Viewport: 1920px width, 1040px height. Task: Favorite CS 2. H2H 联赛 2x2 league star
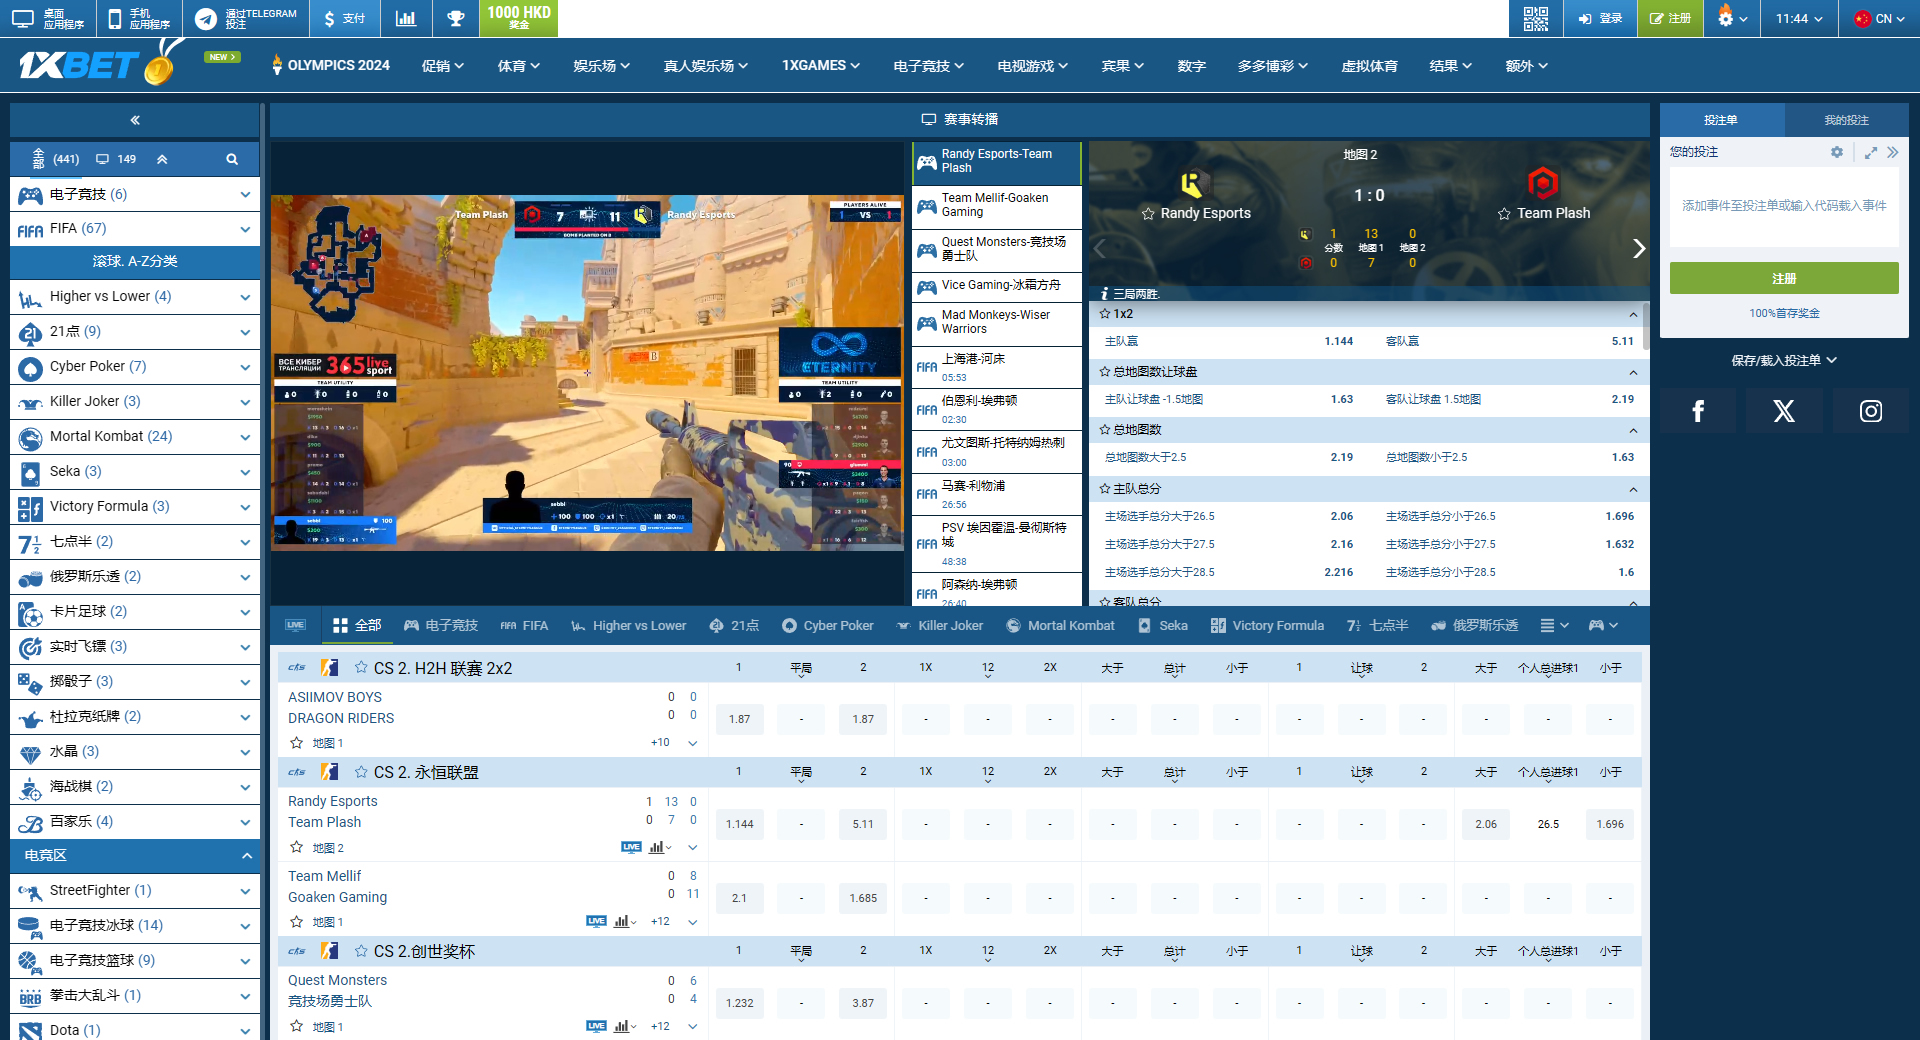[x=361, y=667]
